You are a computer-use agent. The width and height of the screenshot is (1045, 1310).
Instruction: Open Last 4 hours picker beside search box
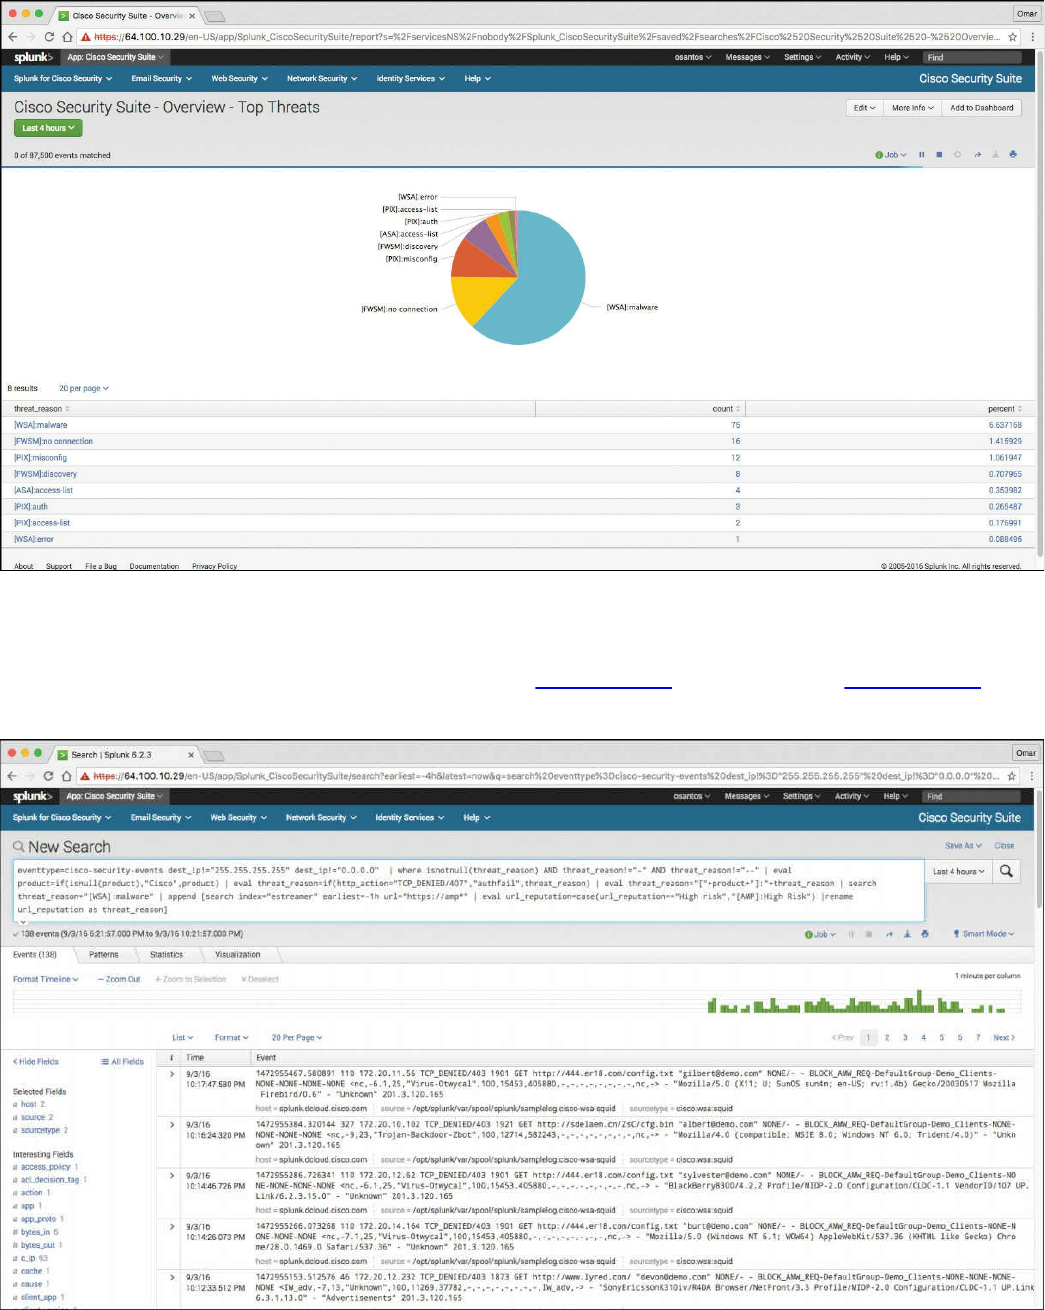click(x=958, y=871)
